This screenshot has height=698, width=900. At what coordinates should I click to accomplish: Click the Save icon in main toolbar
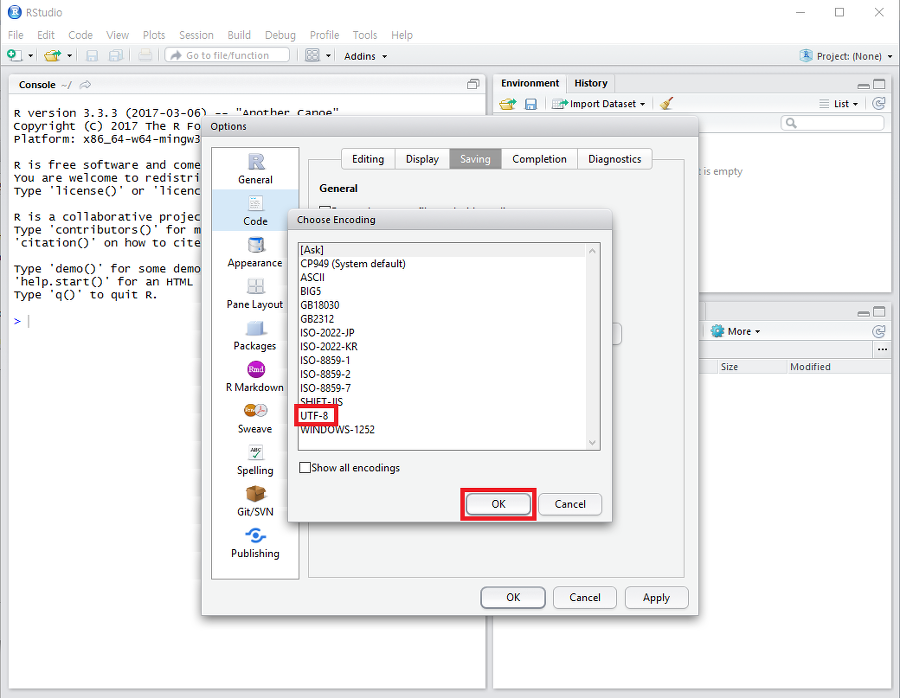point(92,55)
